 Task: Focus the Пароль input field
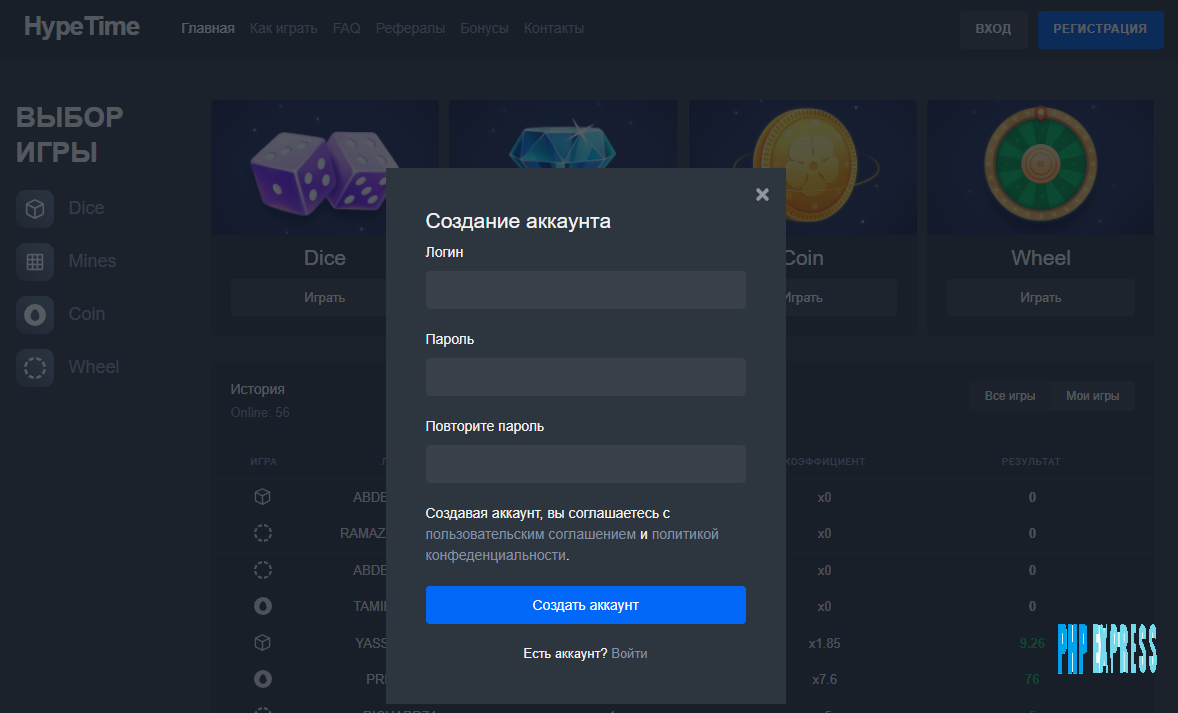point(585,377)
